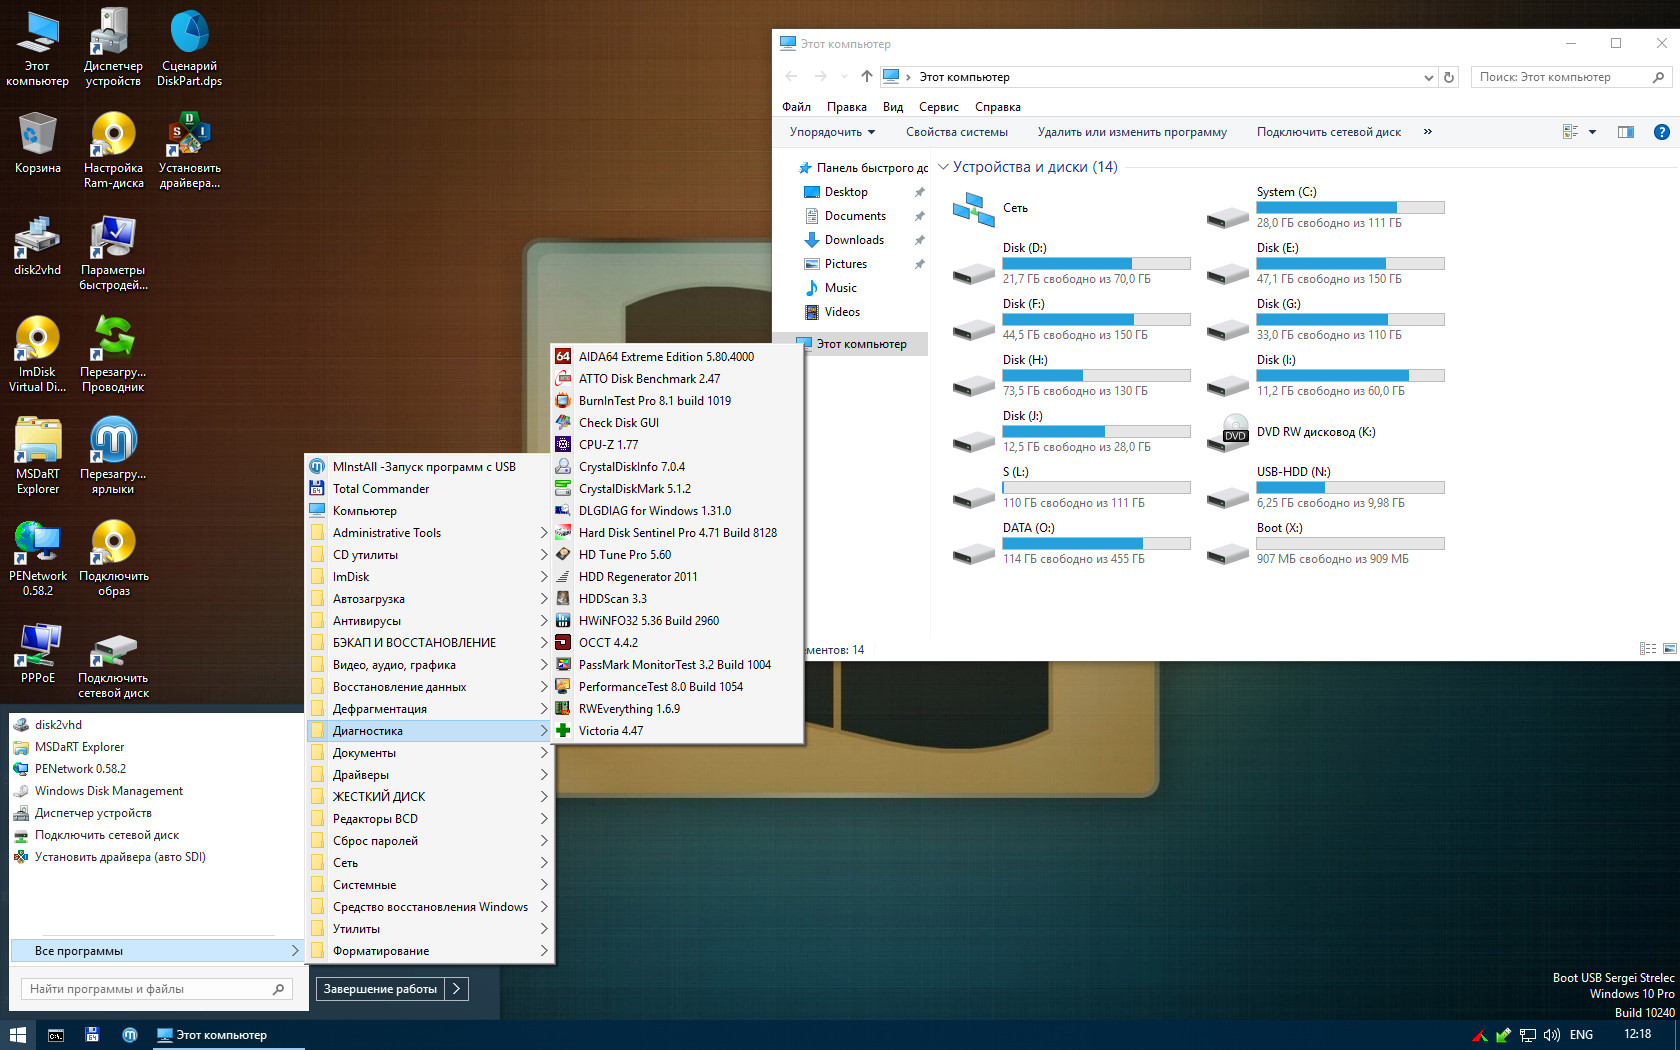
Task: Open Explorer help question-mark icon
Action: pyautogui.click(x=1661, y=132)
